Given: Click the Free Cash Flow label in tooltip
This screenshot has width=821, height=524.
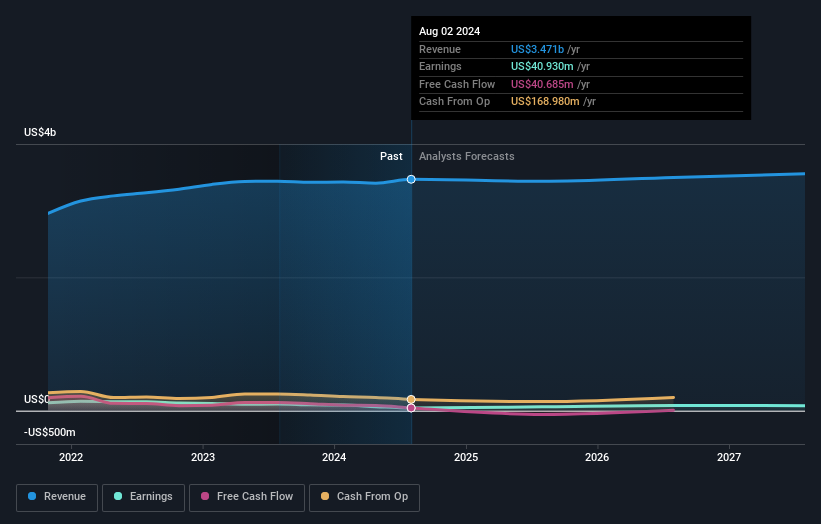Looking at the screenshot, I should click(x=457, y=84).
